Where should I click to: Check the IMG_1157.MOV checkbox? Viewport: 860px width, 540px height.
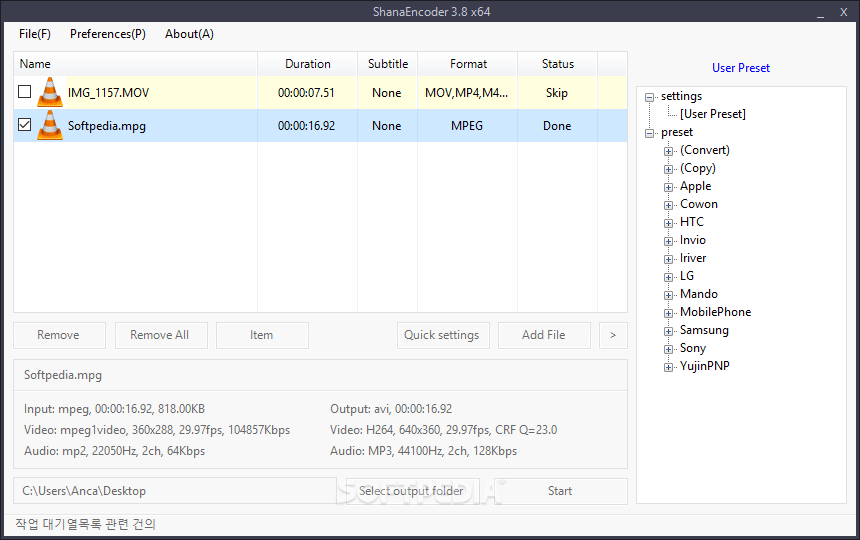[24, 92]
